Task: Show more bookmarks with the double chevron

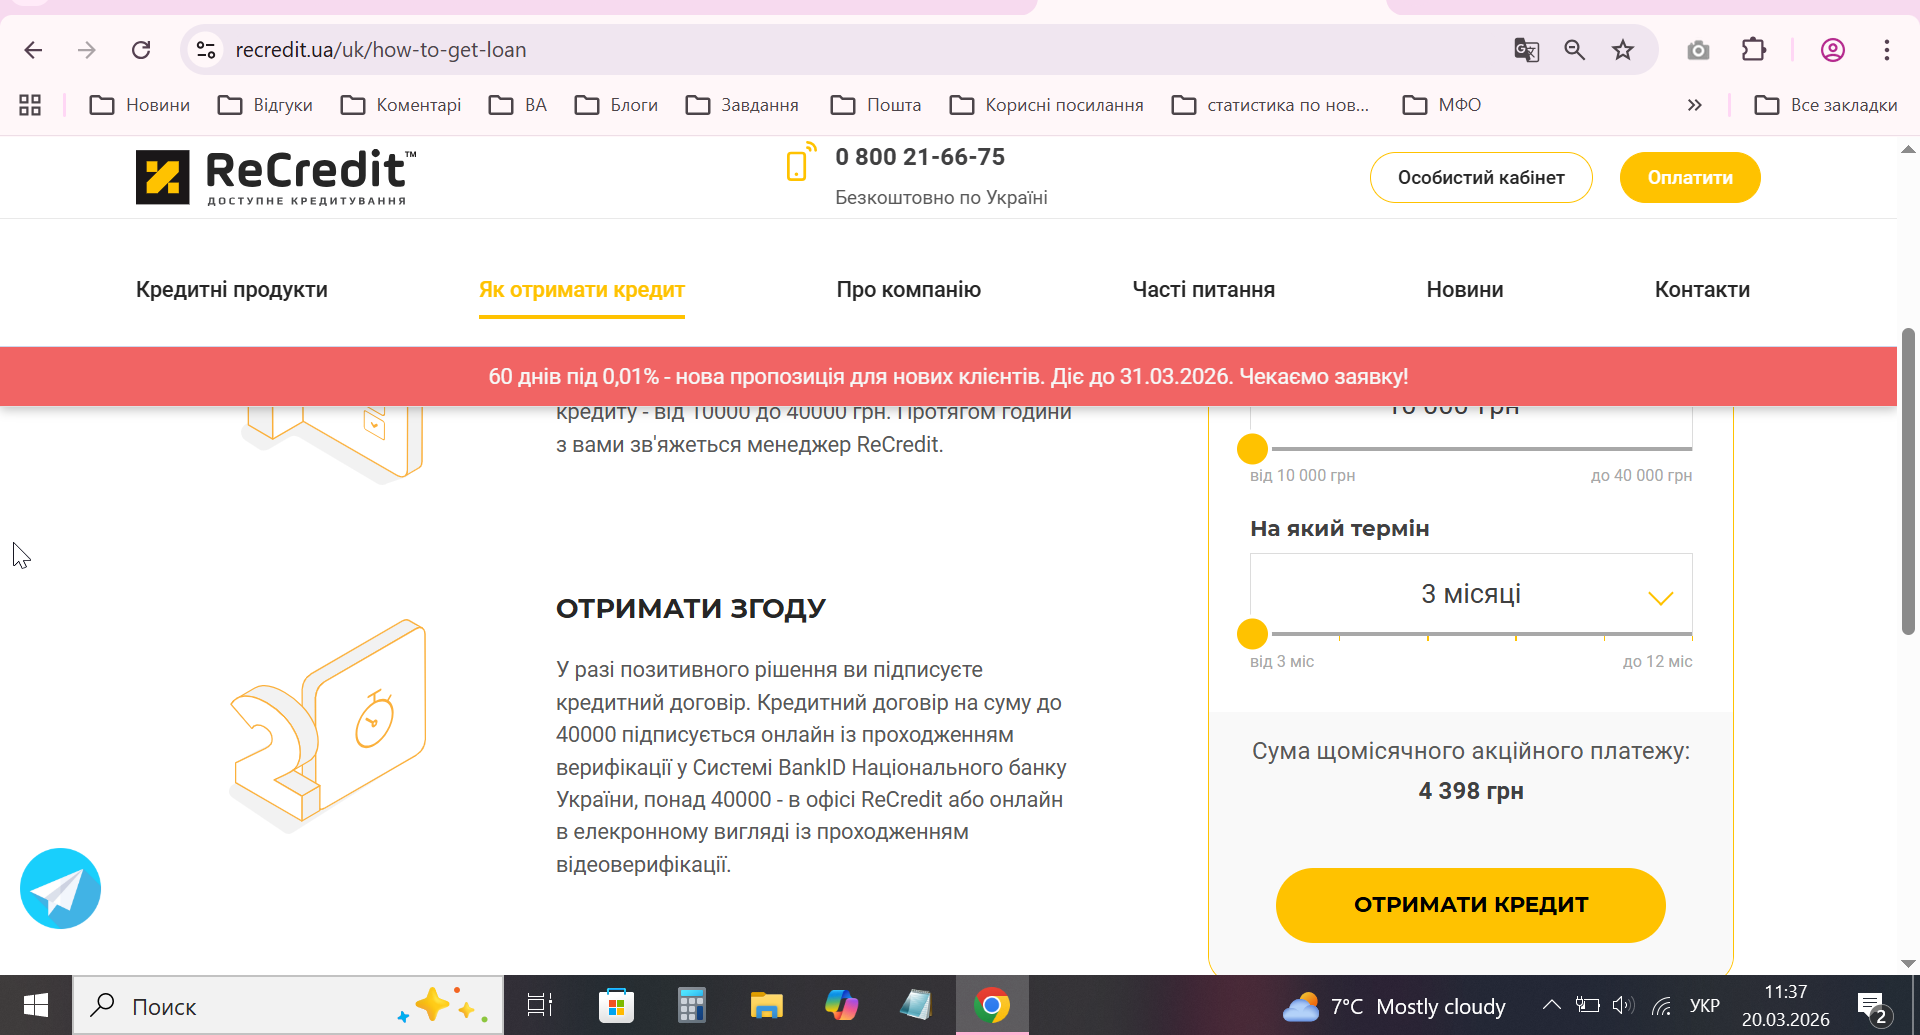Action: 1694,105
